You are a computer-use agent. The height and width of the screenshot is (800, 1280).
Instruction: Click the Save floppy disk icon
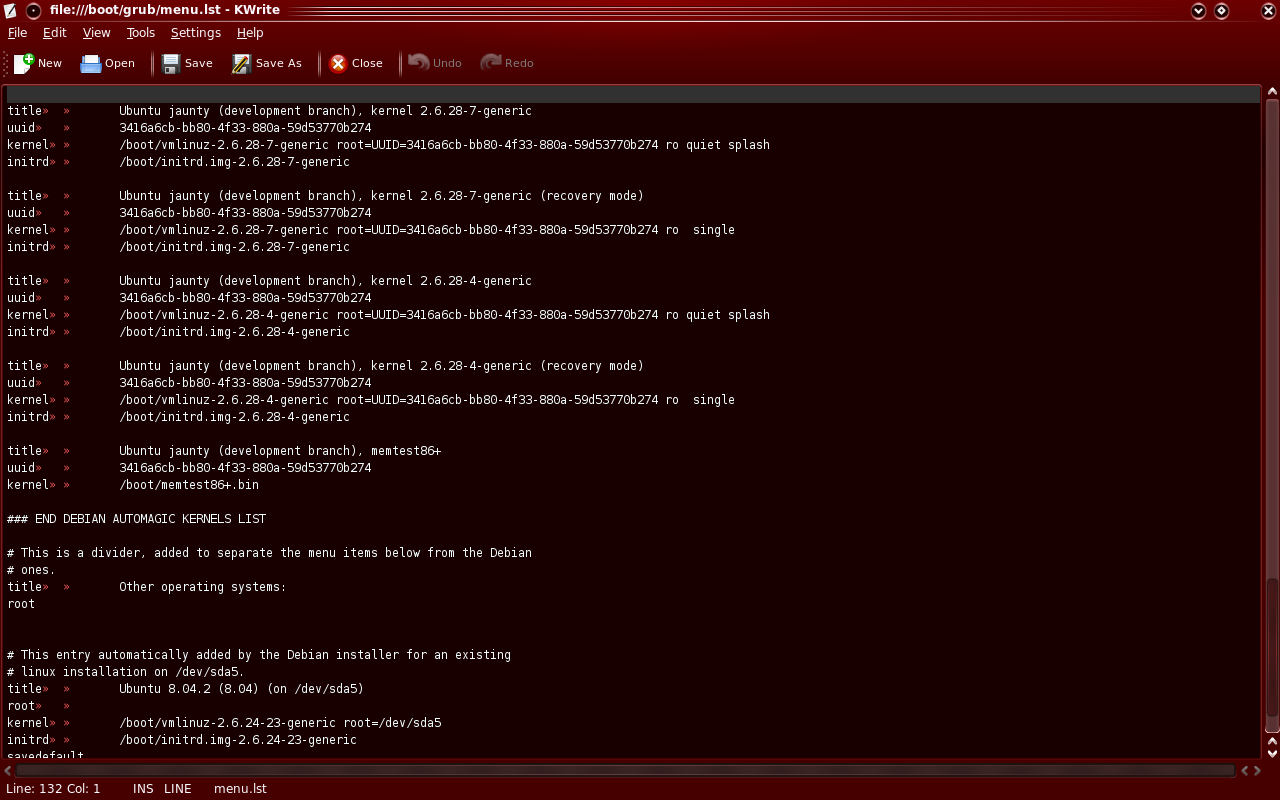[x=171, y=63]
